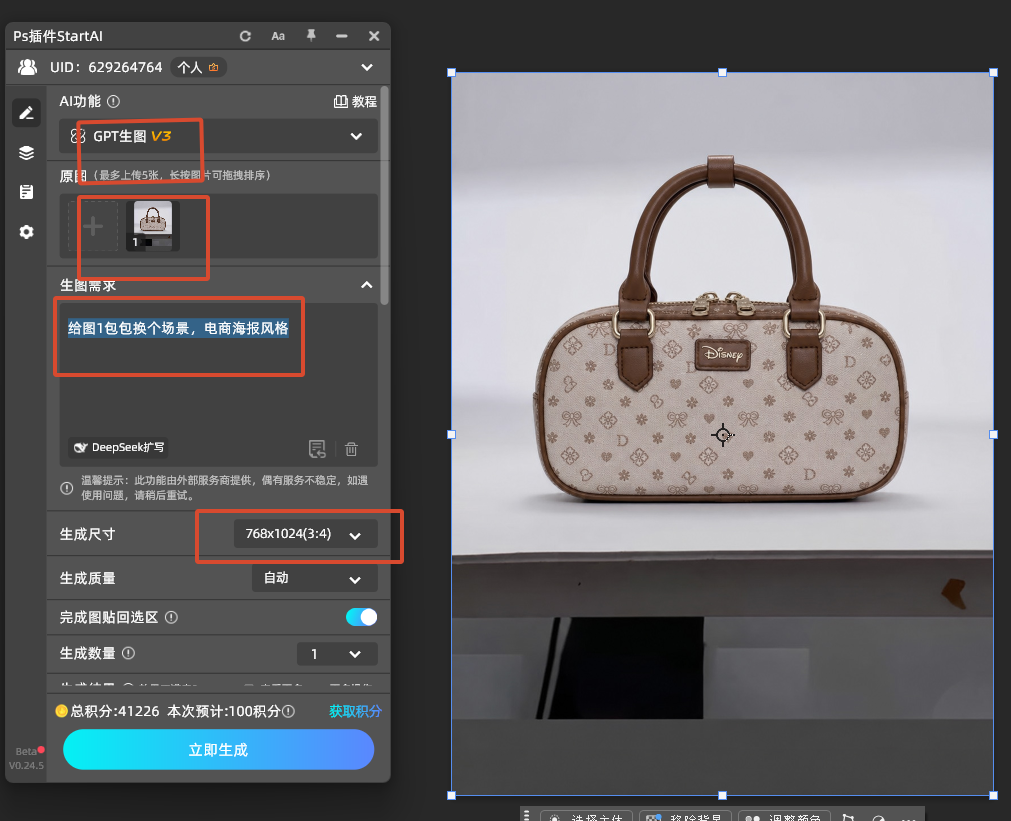Screen dimensions: 1011x821
Task: Click the plus box to add source image
Action: [93, 226]
